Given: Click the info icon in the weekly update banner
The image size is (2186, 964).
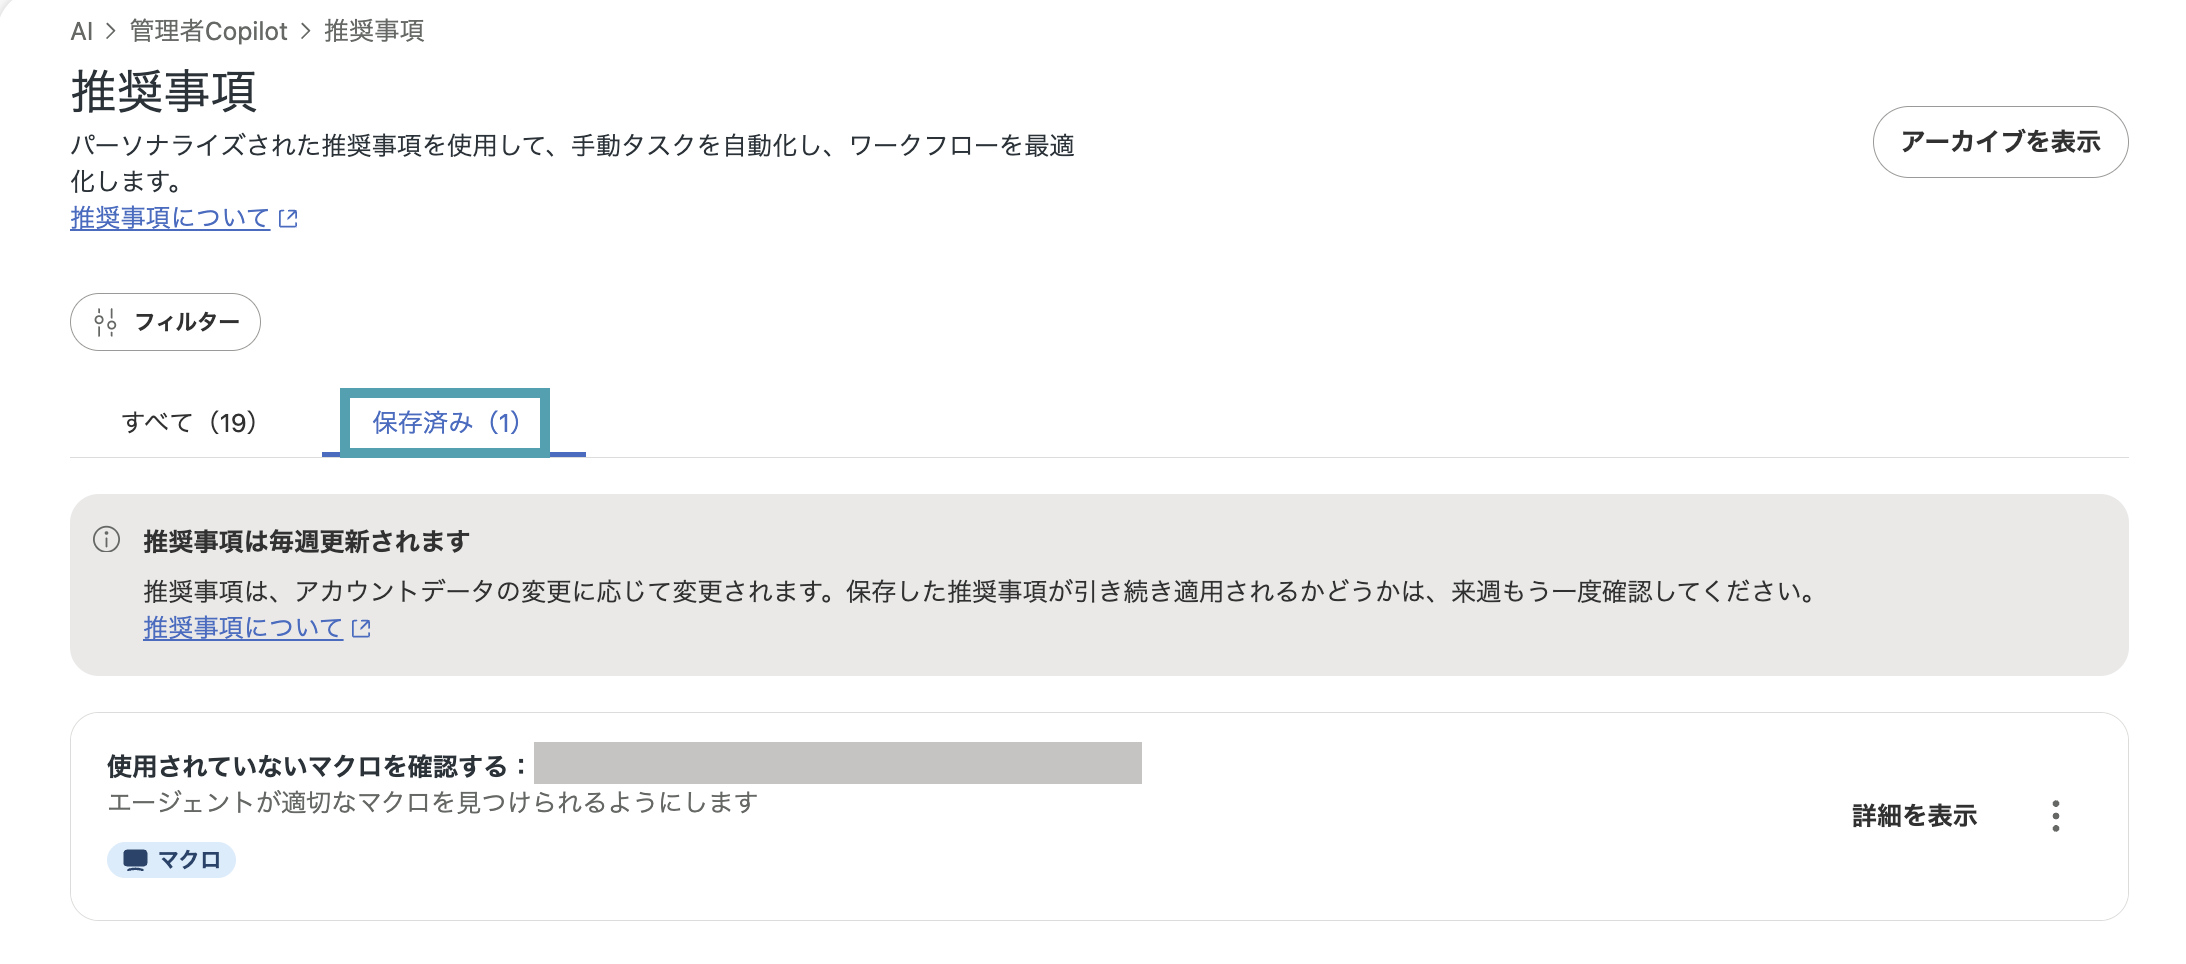Looking at the screenshot, I should [x=106, y=540].
